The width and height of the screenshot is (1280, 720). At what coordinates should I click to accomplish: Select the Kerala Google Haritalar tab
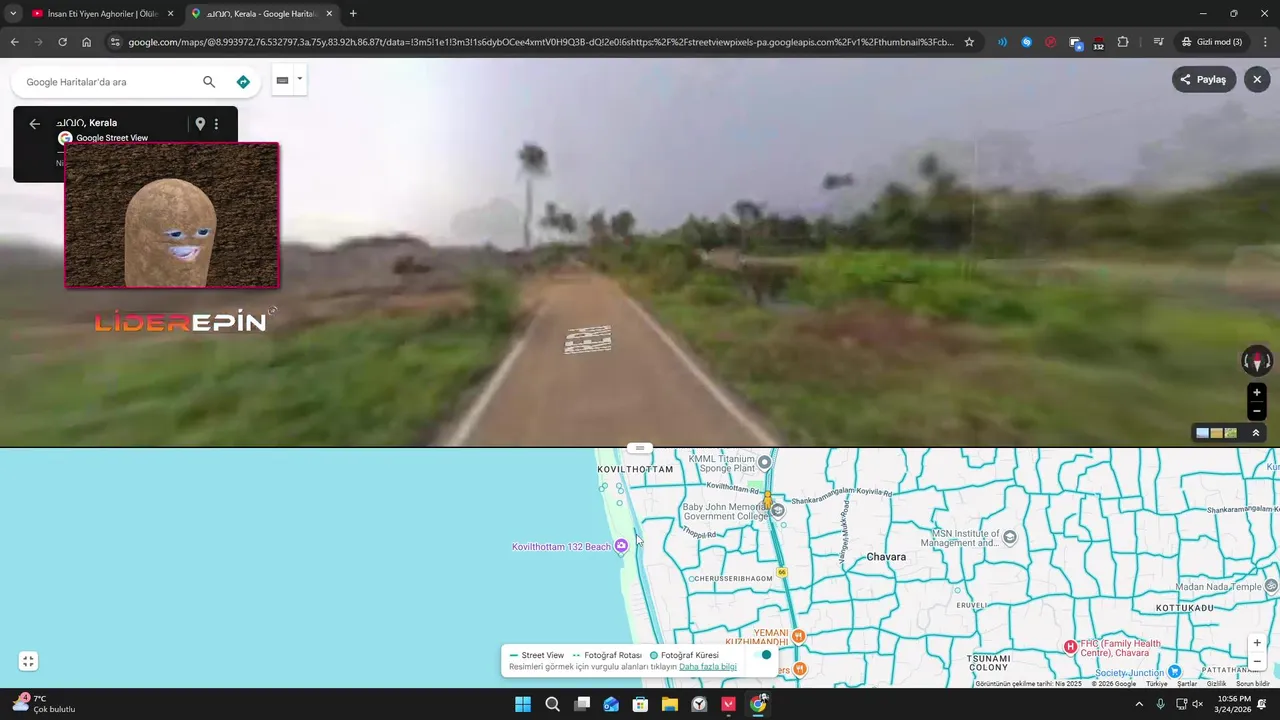tap(261, 14)
